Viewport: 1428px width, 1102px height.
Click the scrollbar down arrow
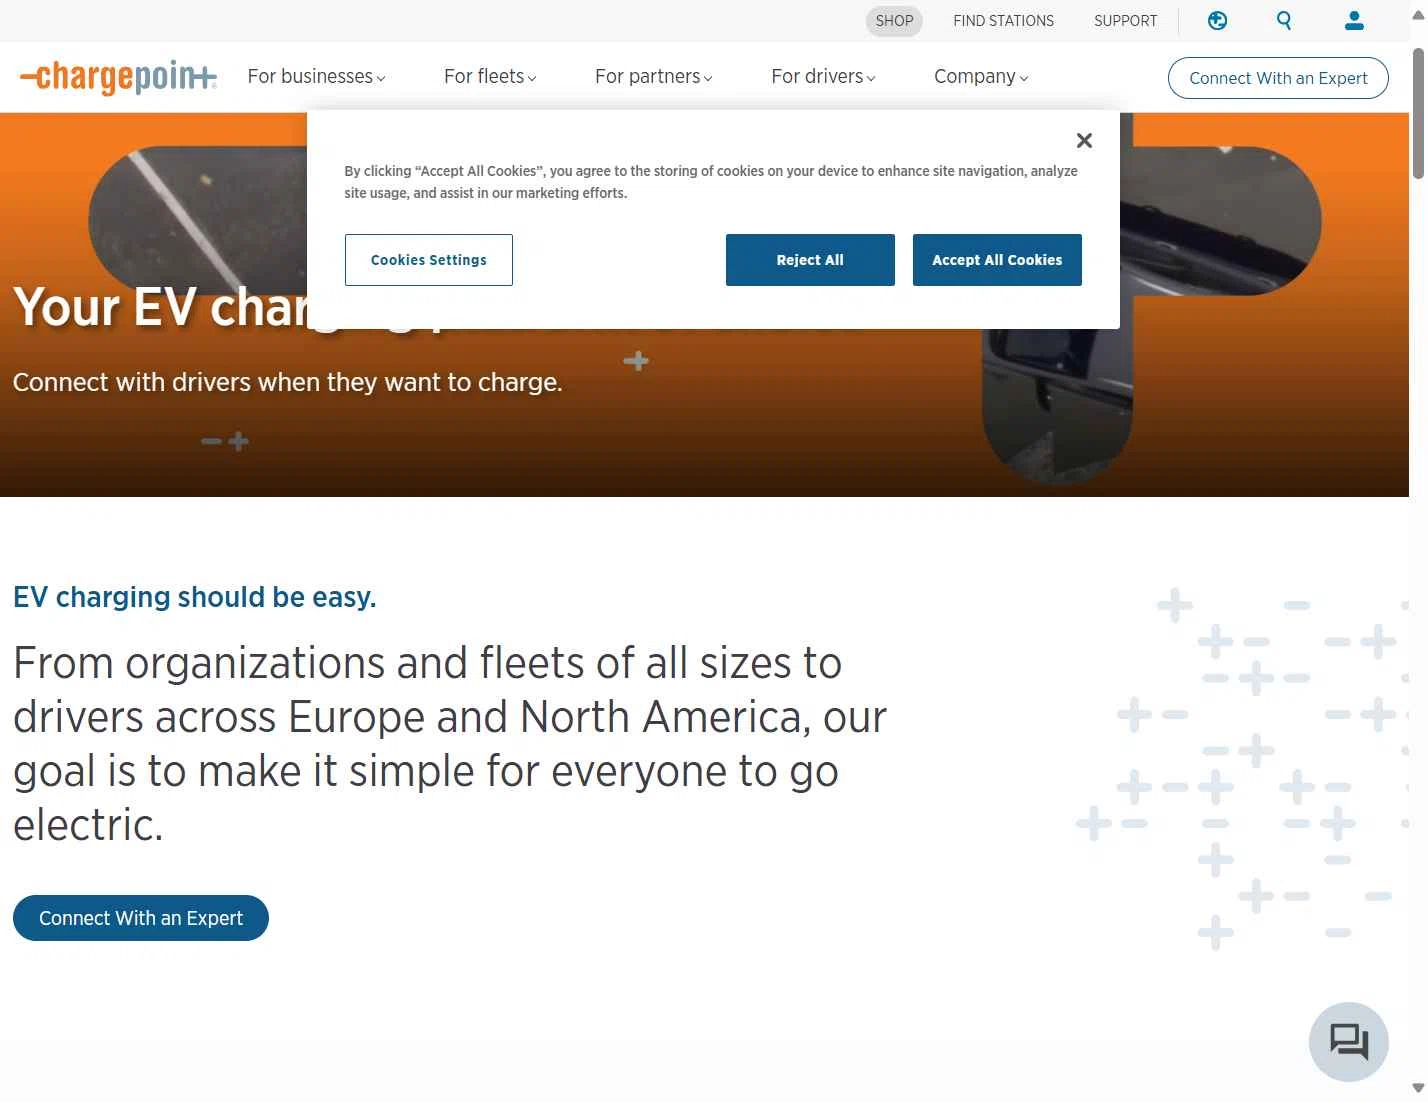click(1418, 1088)
